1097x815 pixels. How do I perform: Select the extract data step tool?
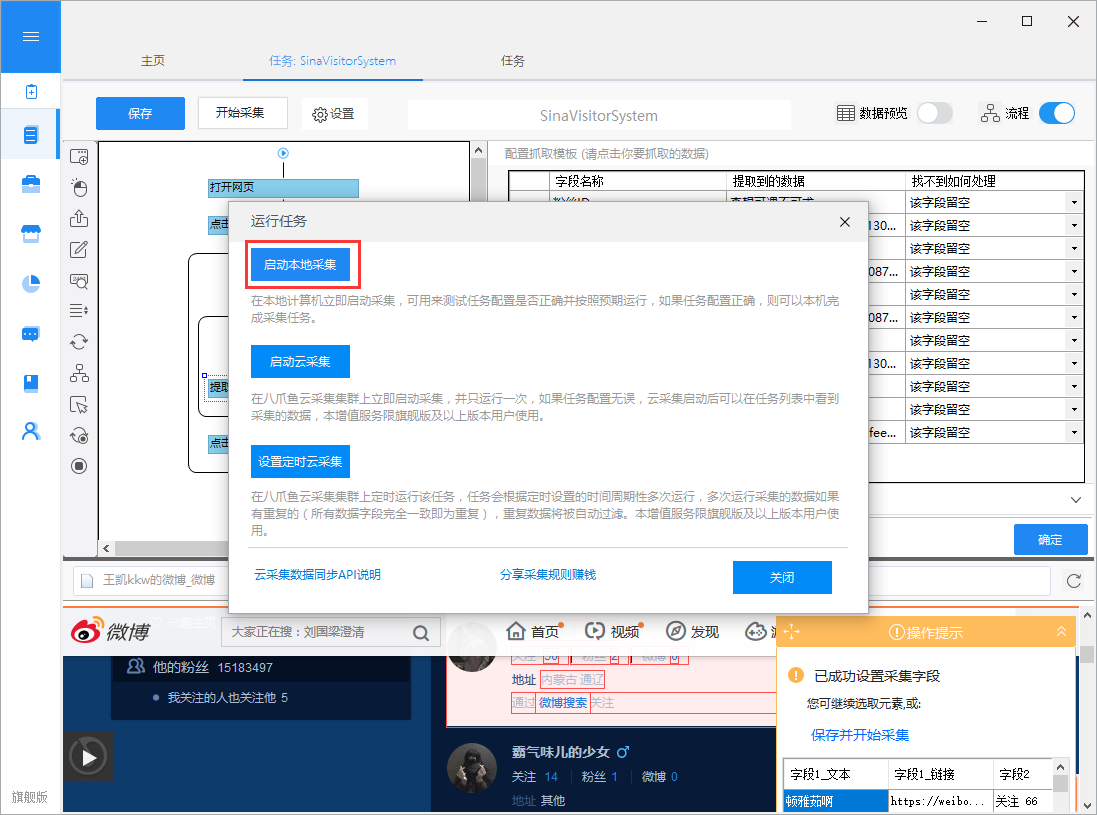(x=79, y=219)
